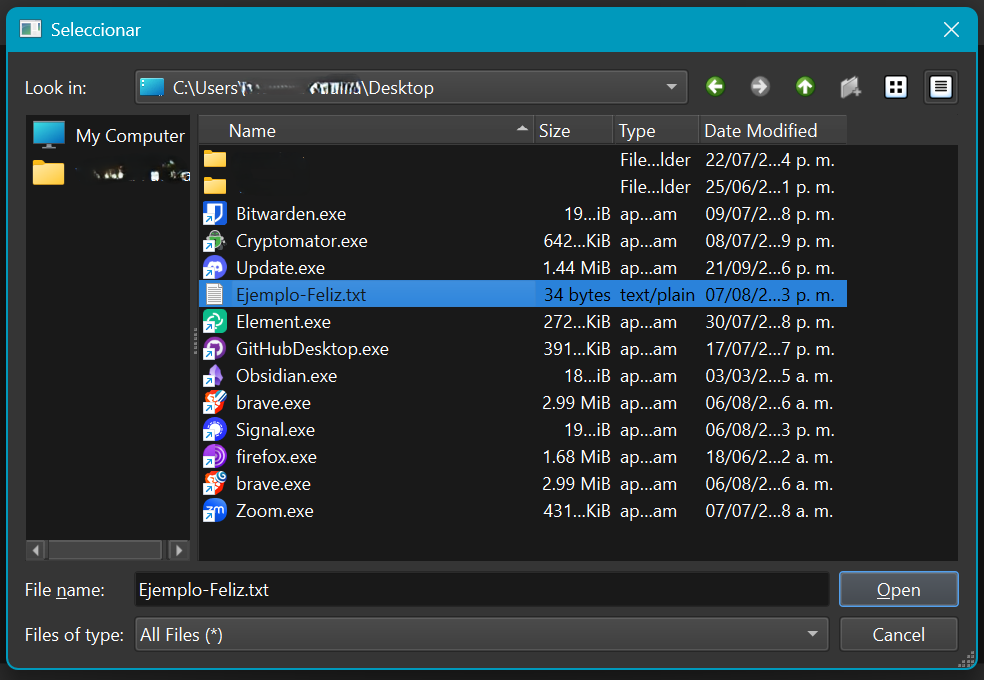Select the Bitwarden.exe shortcut icon

(x=215, y=214)
